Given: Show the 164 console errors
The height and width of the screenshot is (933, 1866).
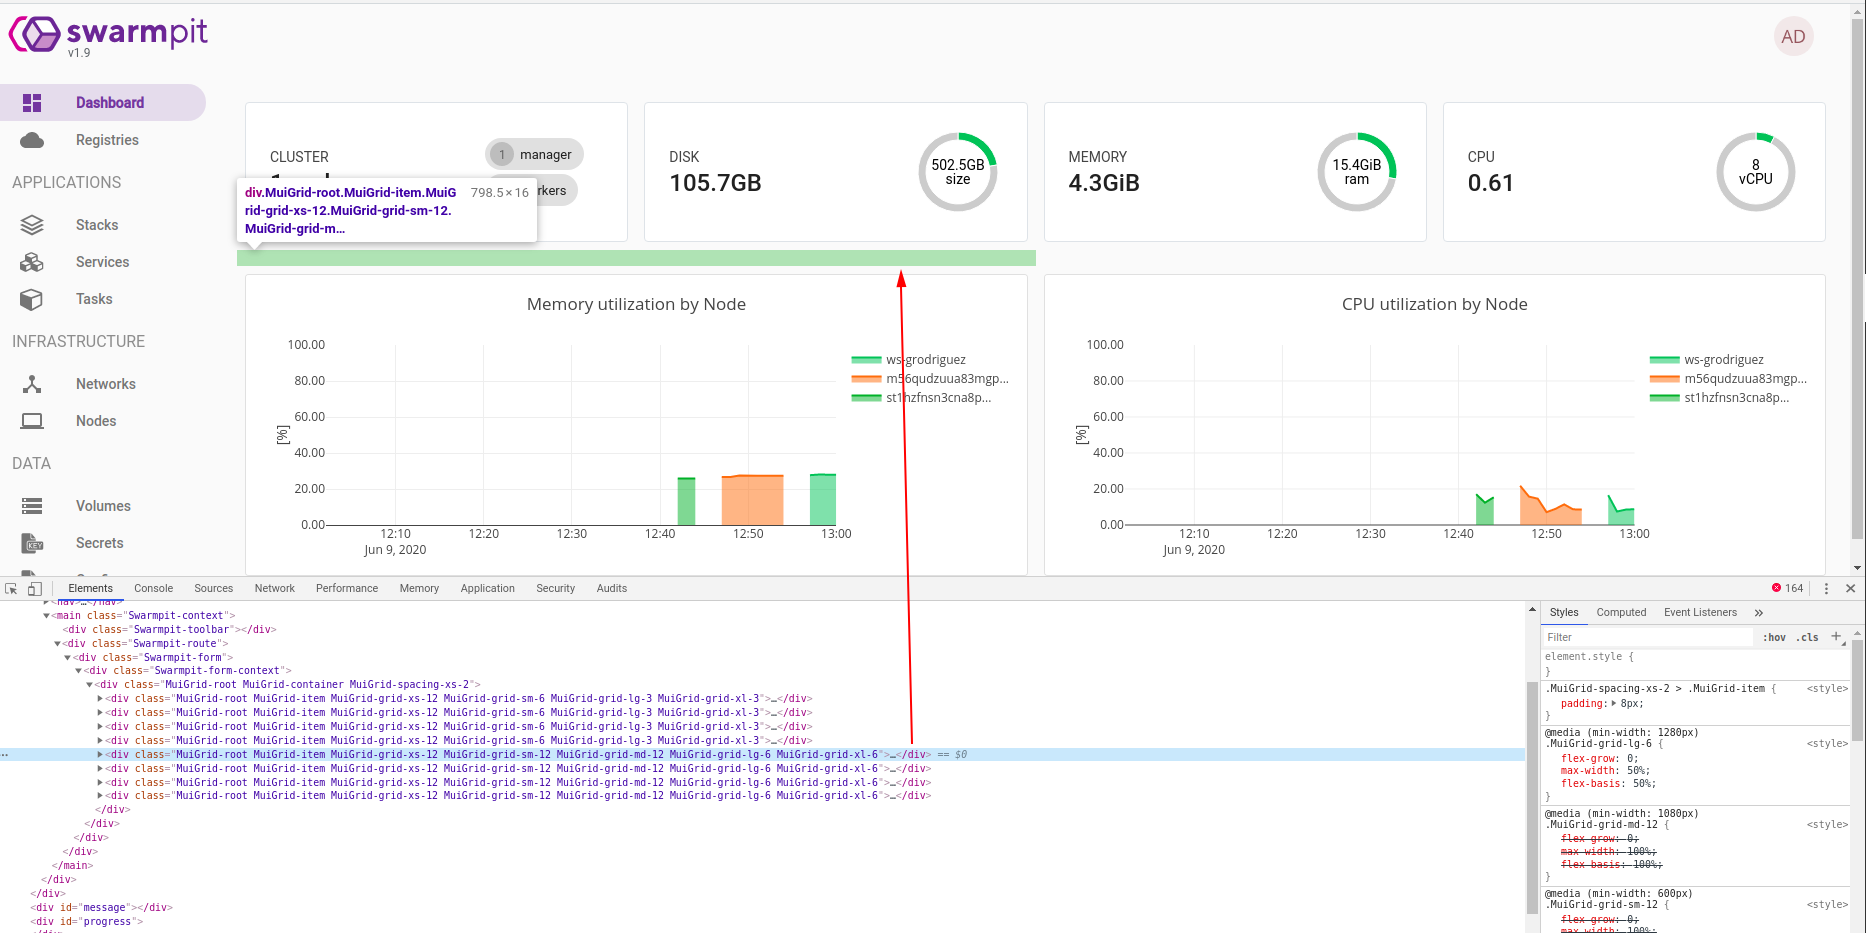Looking at the screenshot, I should coord(1787,588).
